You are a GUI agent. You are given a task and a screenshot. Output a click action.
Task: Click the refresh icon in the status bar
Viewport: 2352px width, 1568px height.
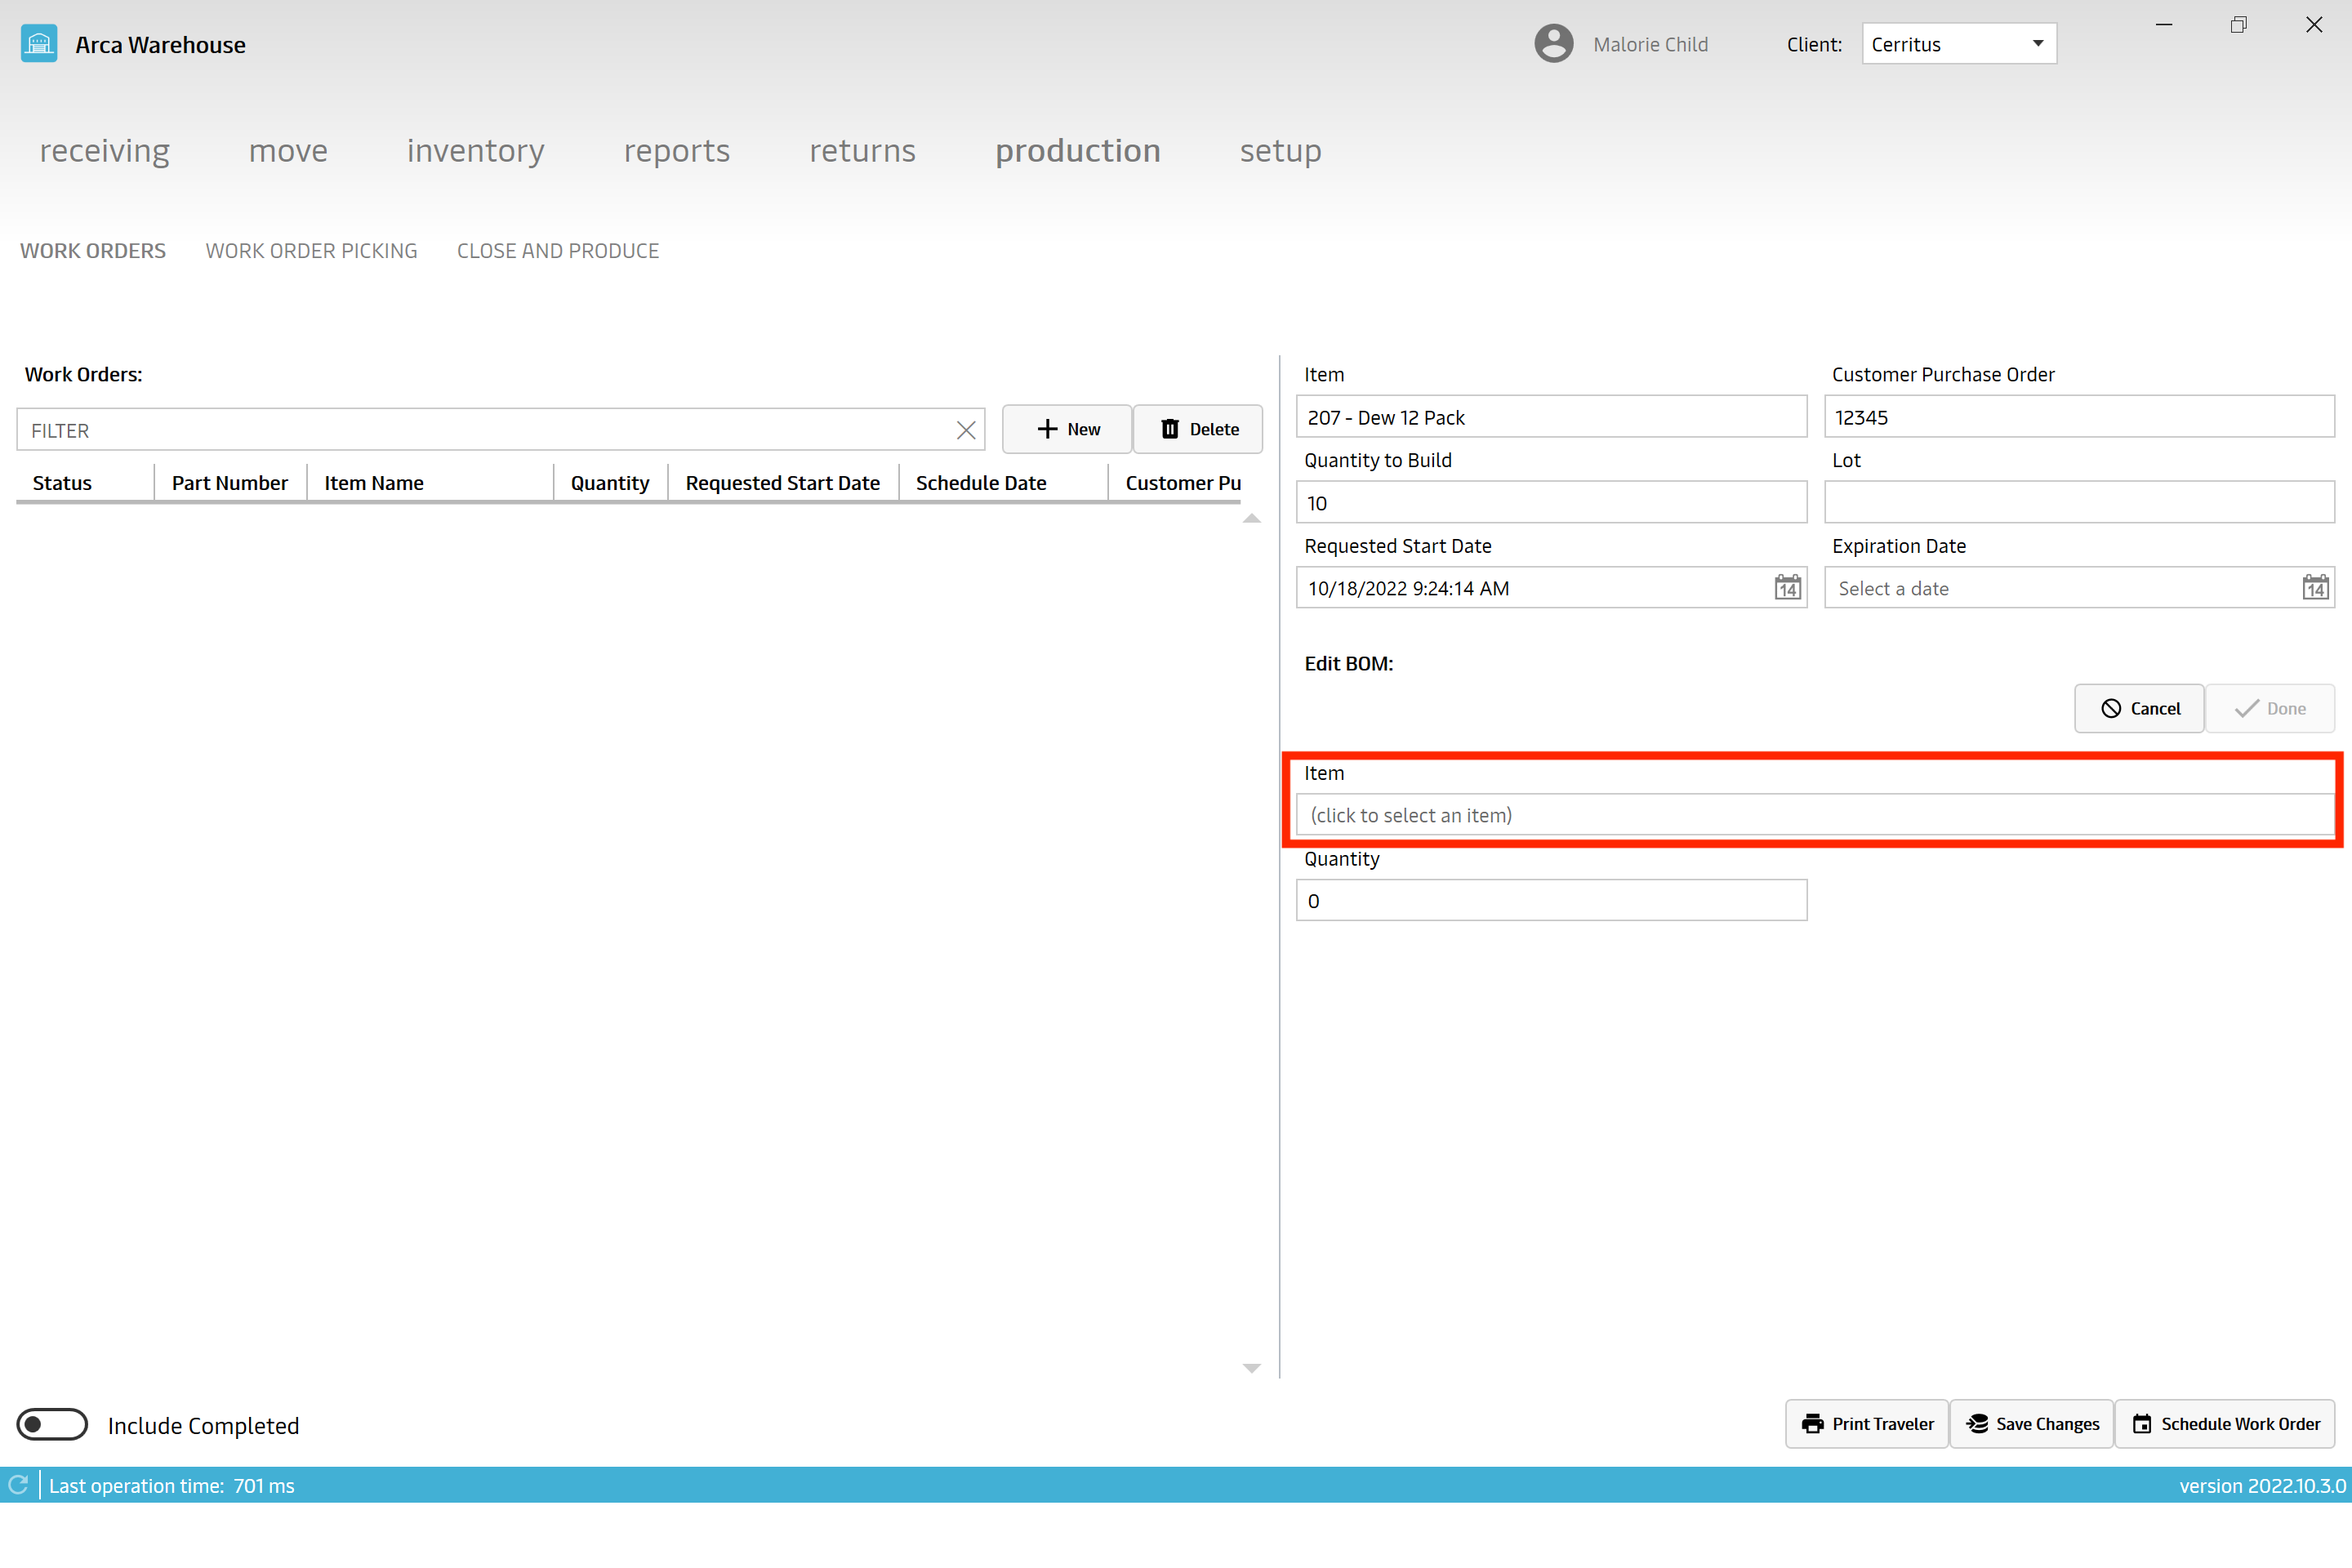click(18, 1485)
